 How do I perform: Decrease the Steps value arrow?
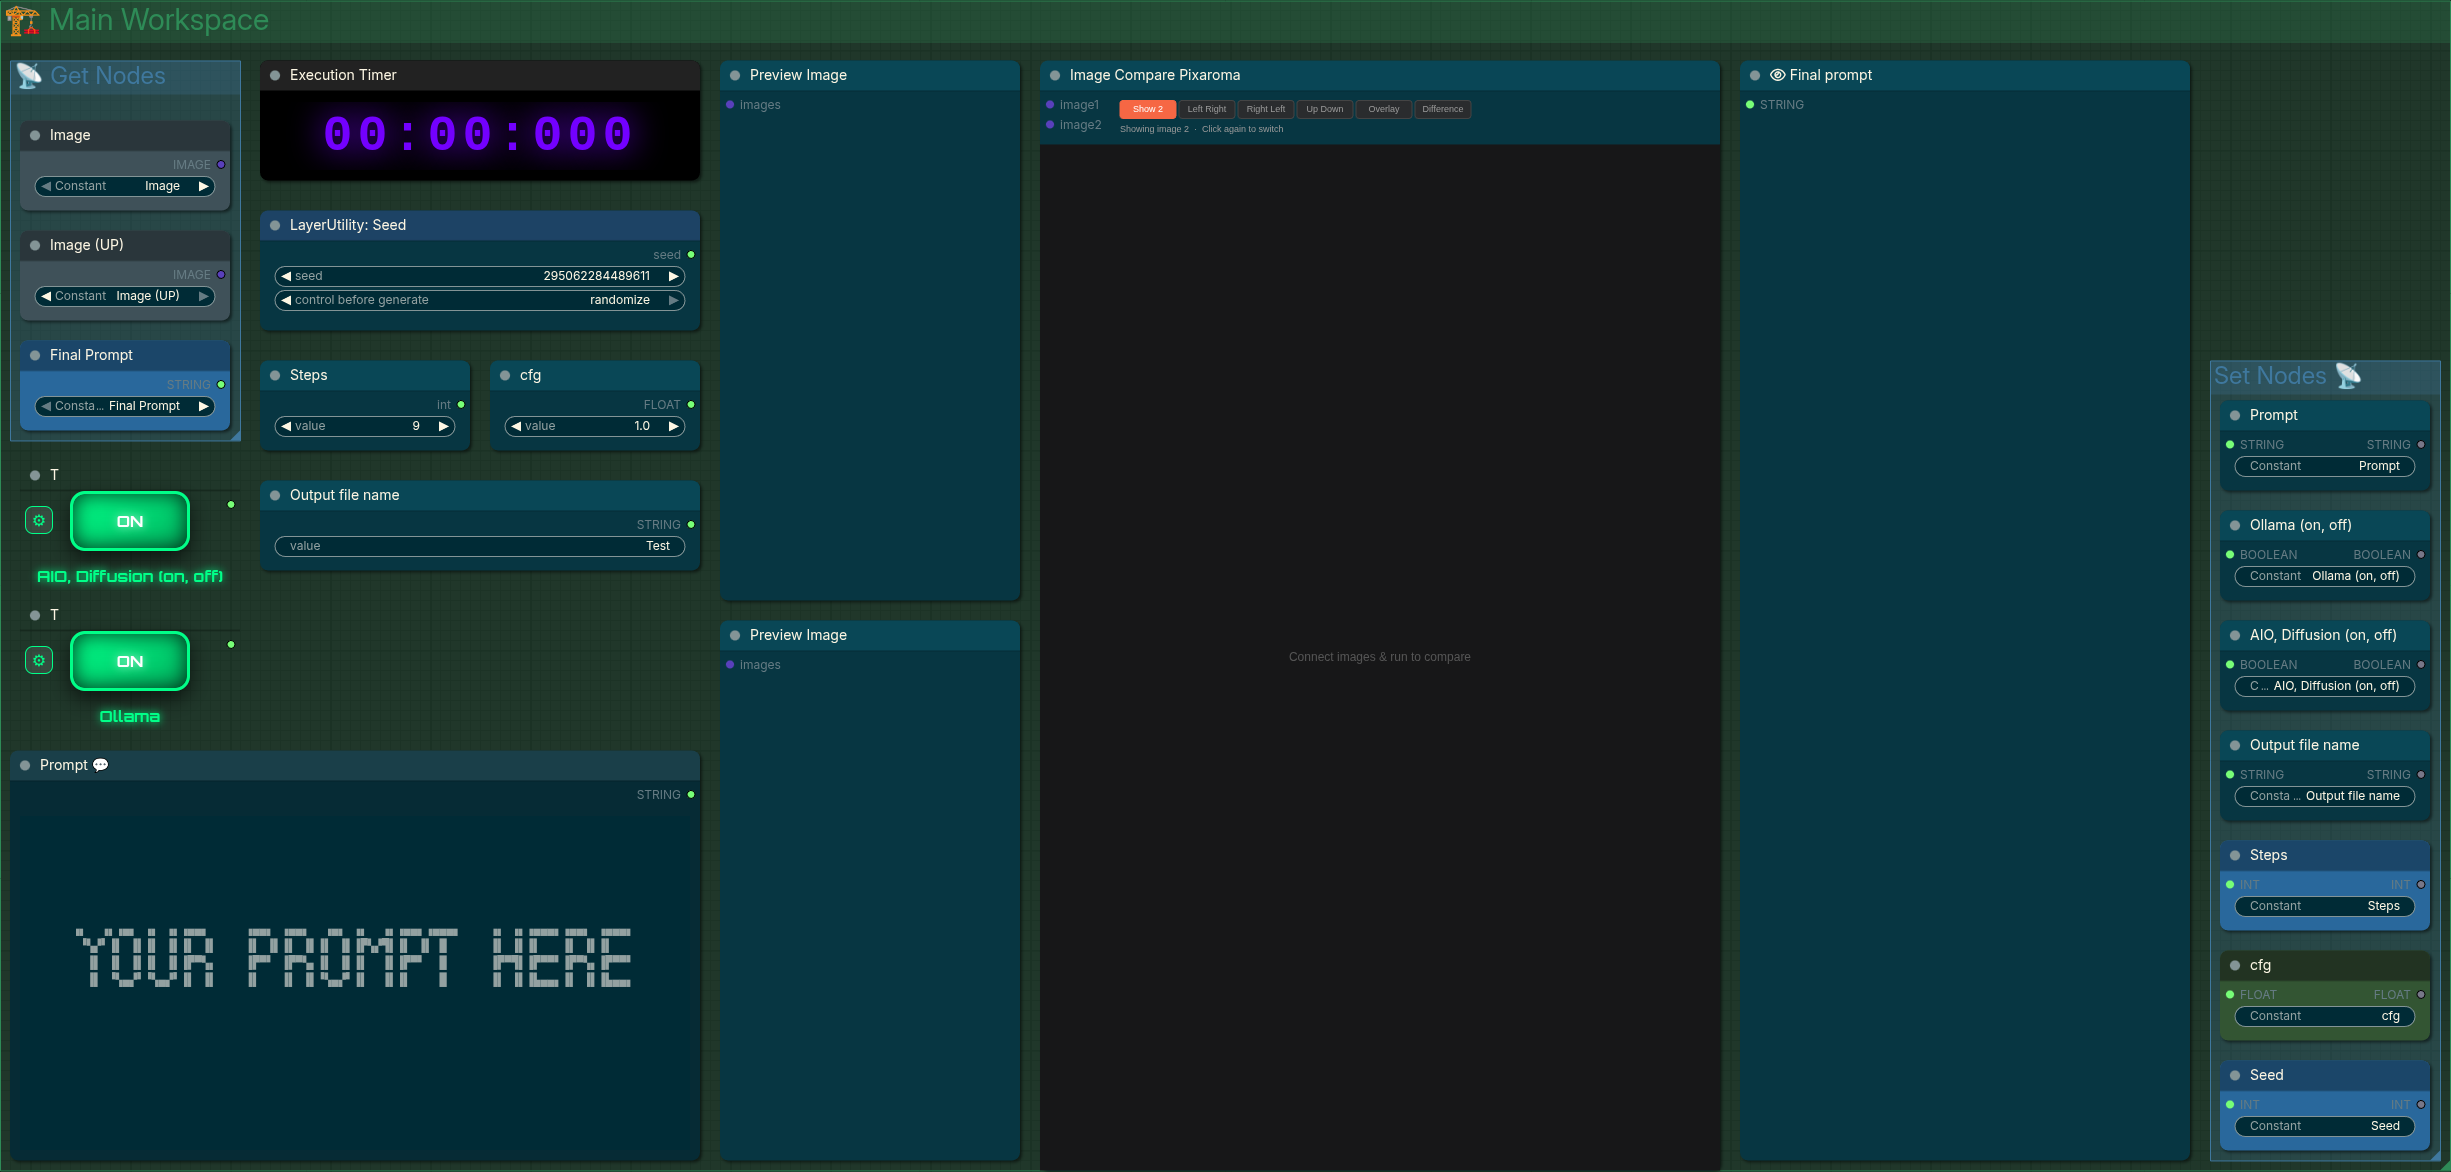coord(286,426)
